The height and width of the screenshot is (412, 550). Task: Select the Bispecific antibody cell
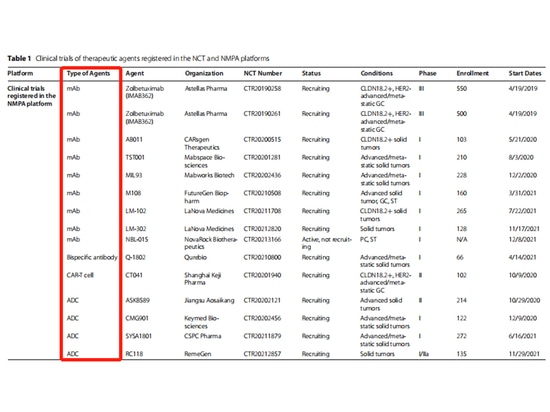(x=92, y=257)
